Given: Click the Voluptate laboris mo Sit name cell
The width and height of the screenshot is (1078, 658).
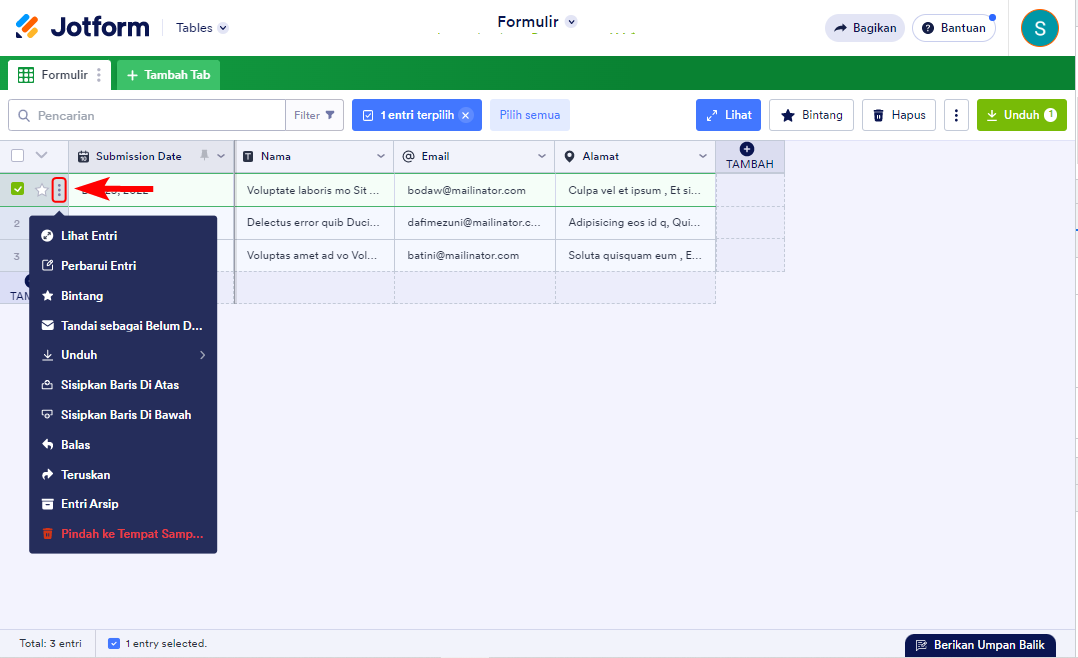Looking at the screenshot, I should (x=314, y=190).
